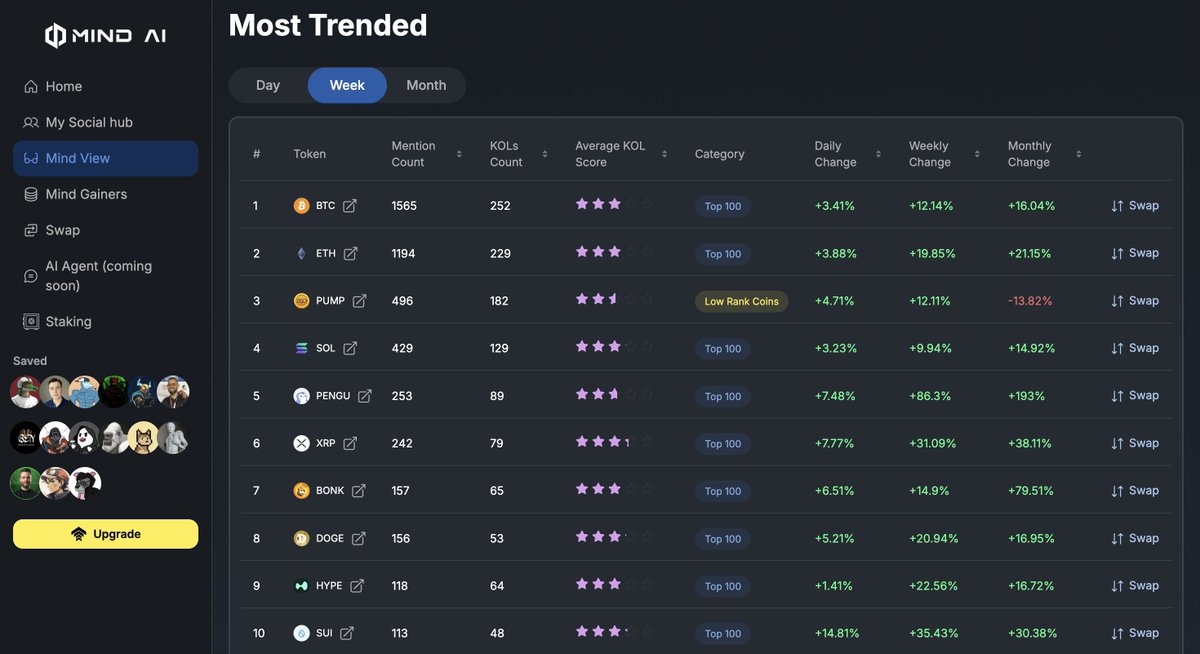The image size is (1200, 654).
Task: Click the Low Rank Coins badge
Action: pos(741,302)
